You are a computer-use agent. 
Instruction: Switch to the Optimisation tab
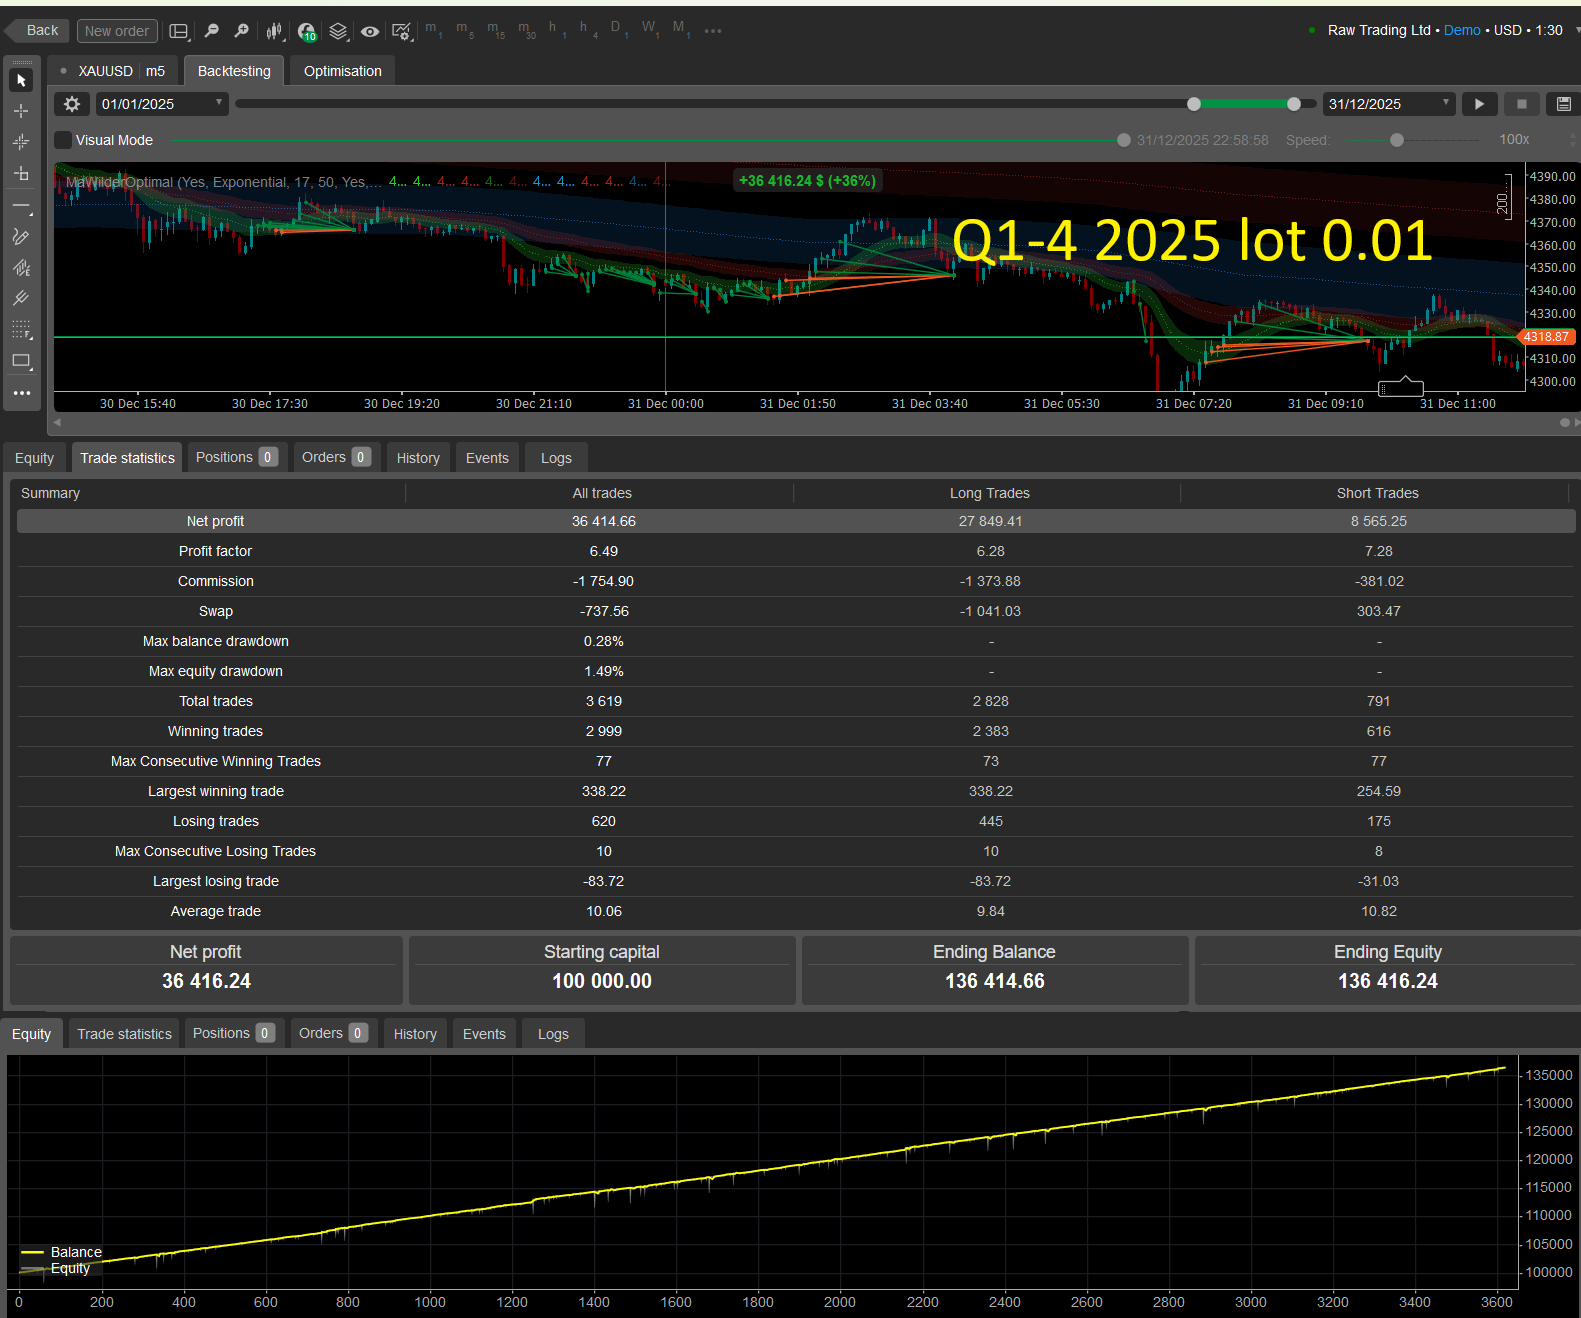coord(342,71)
